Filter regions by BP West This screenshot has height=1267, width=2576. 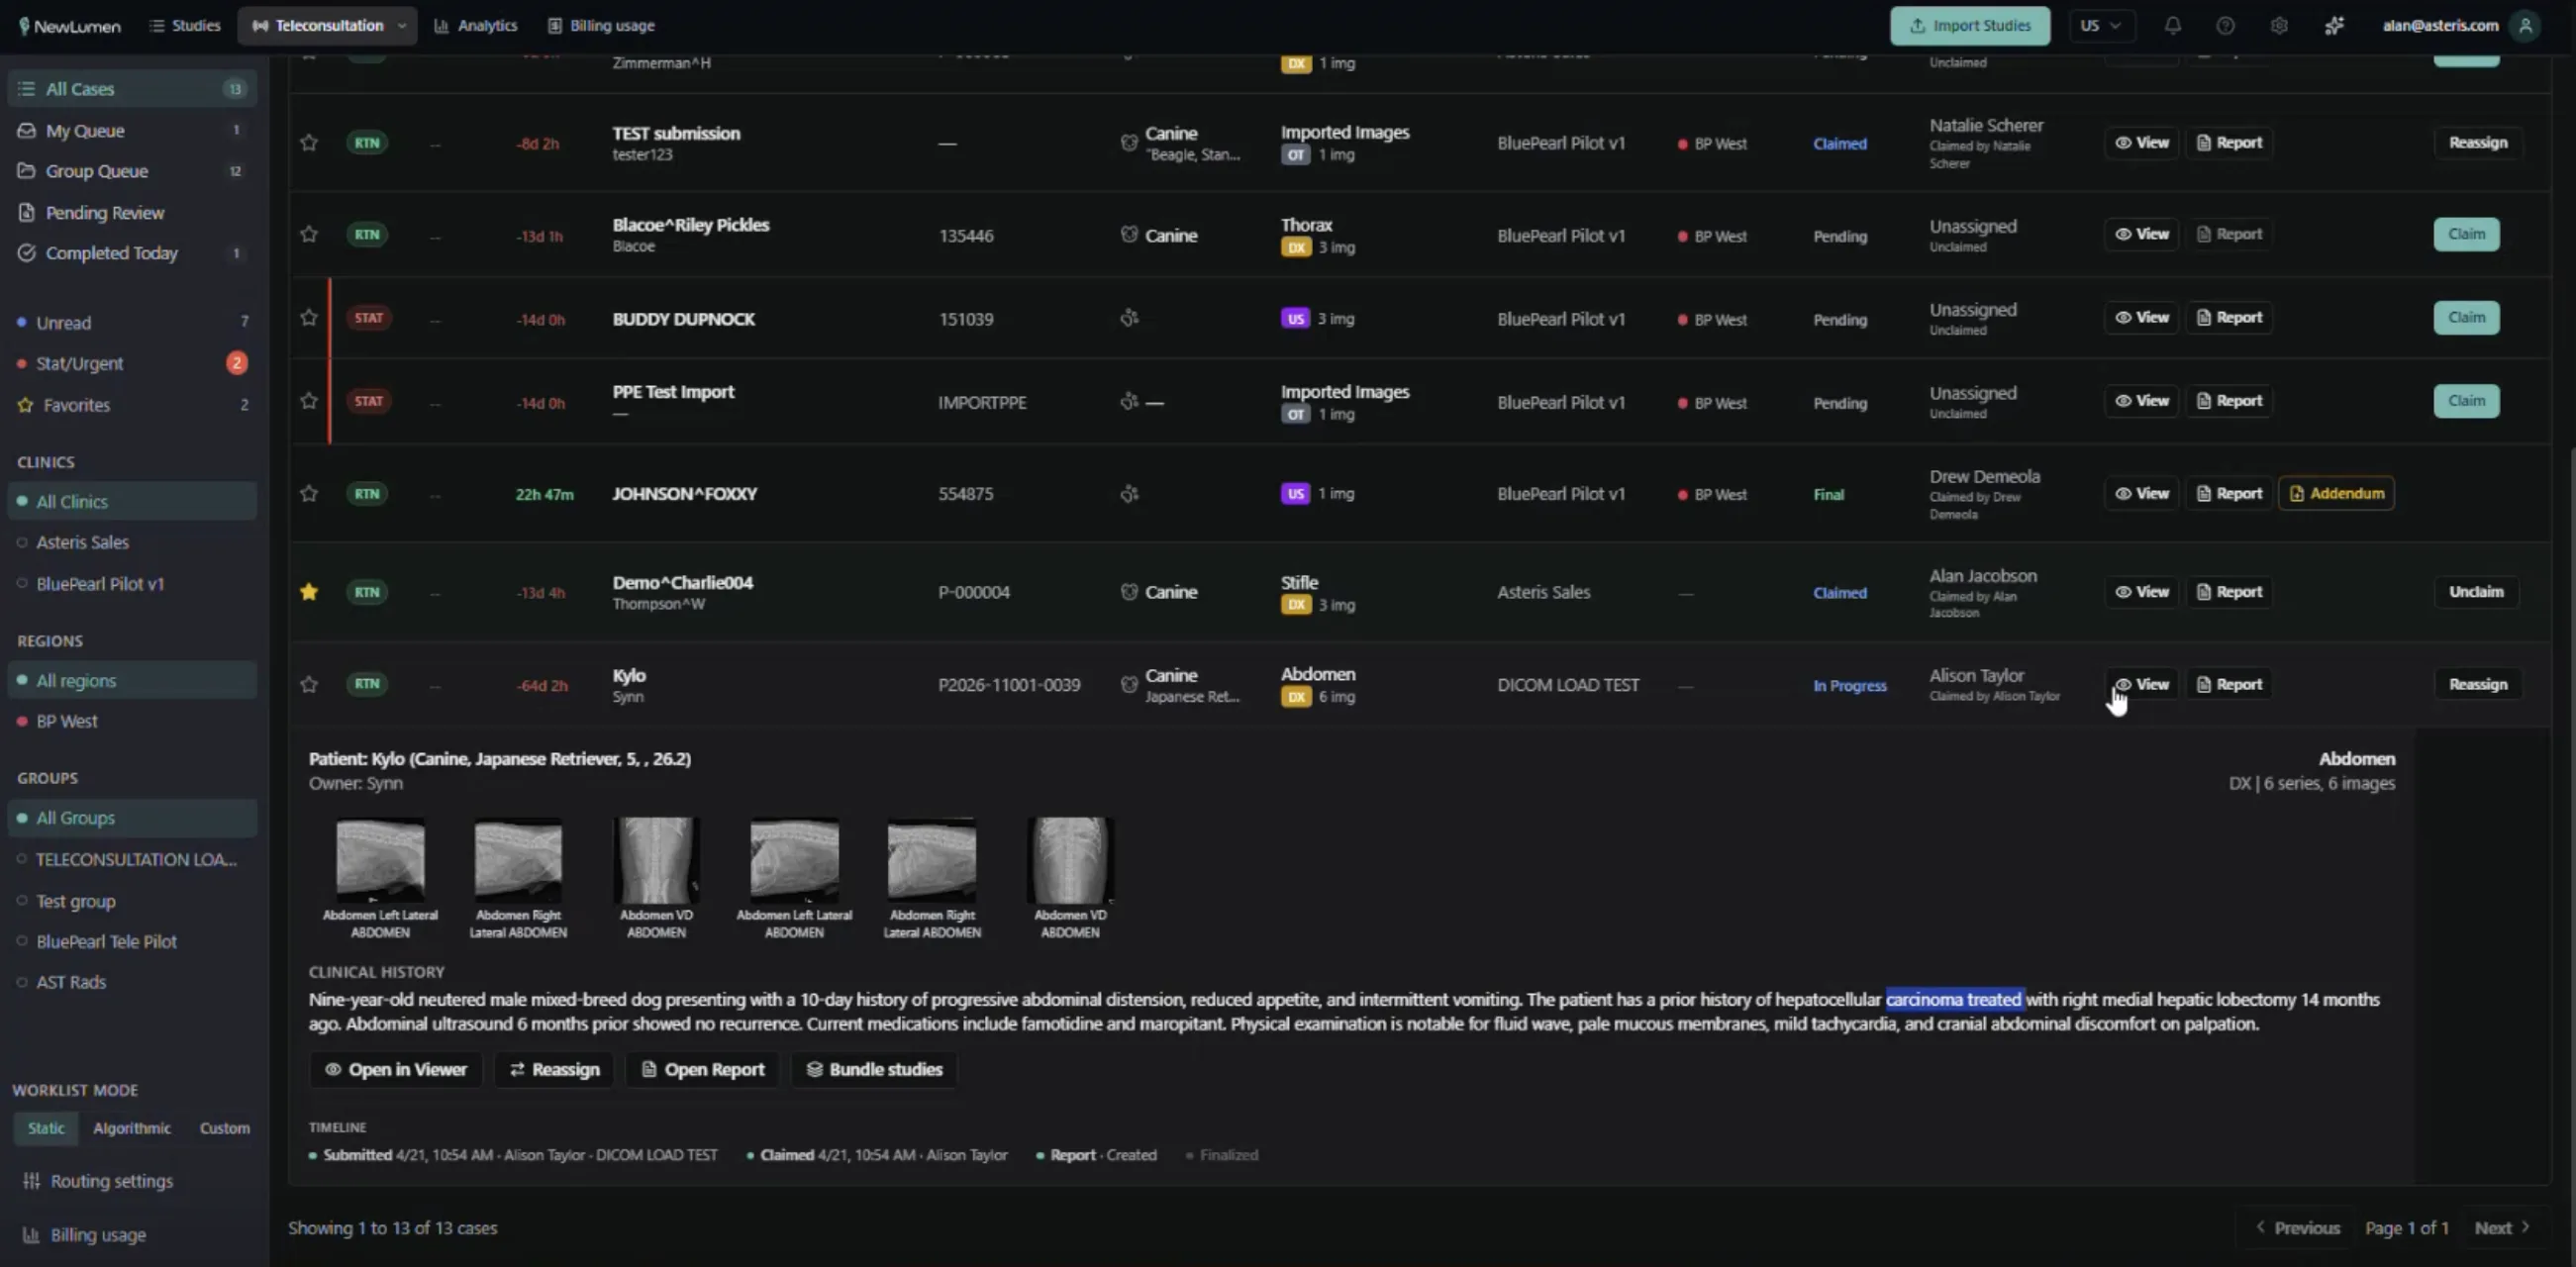coord(132,722)
